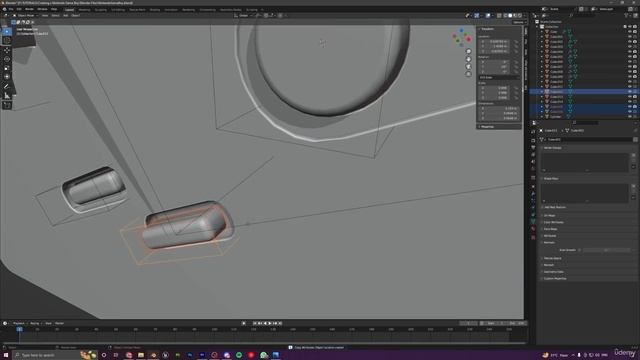
Task: Click the Windows Start button
Action: click(x=5, y=355)
